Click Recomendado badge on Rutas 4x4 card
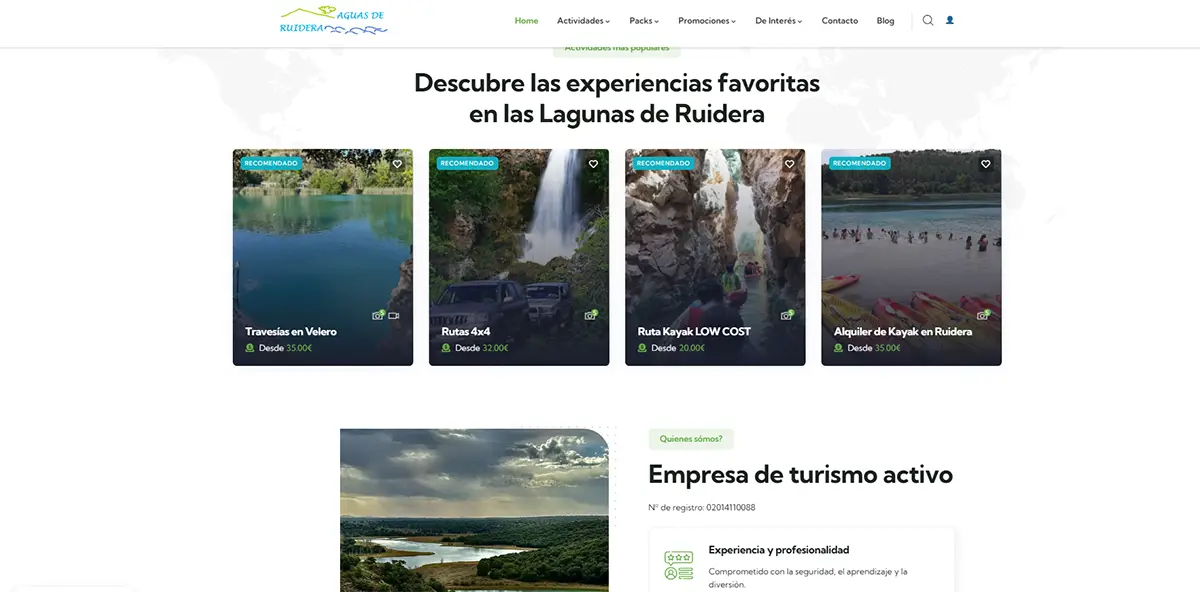The image size is (1200, 592). [467, 163]
